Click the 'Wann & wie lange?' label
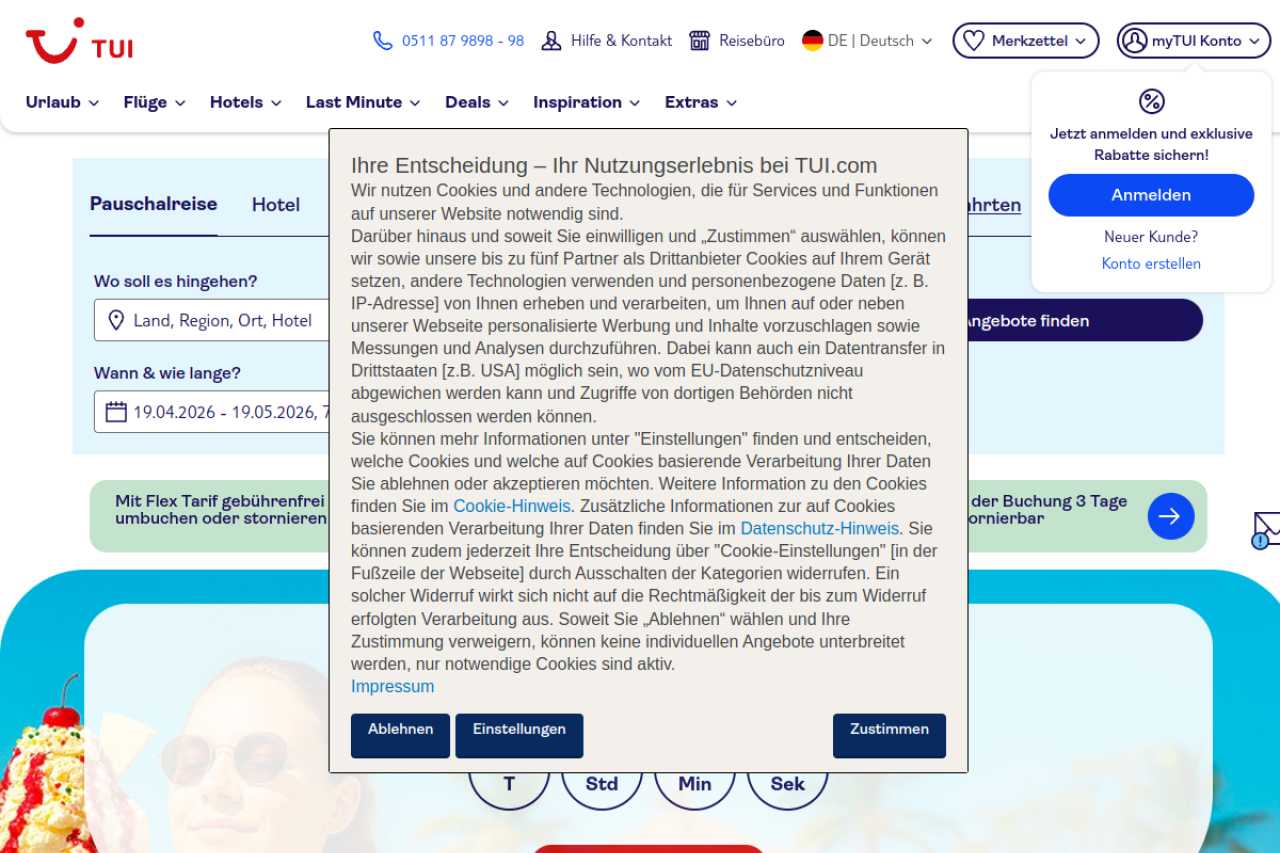The height and width of the screenshot is (853, 1280). tap(168, 374)
